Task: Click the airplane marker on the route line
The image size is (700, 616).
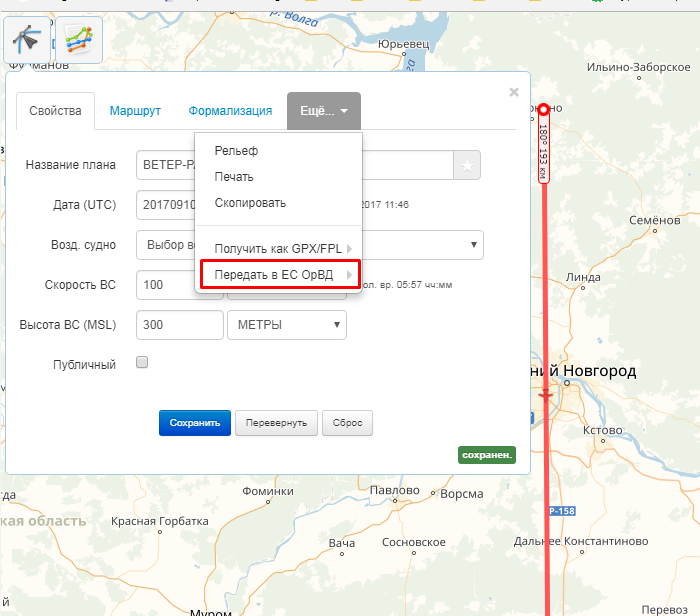Action: (x=545, y=395)
